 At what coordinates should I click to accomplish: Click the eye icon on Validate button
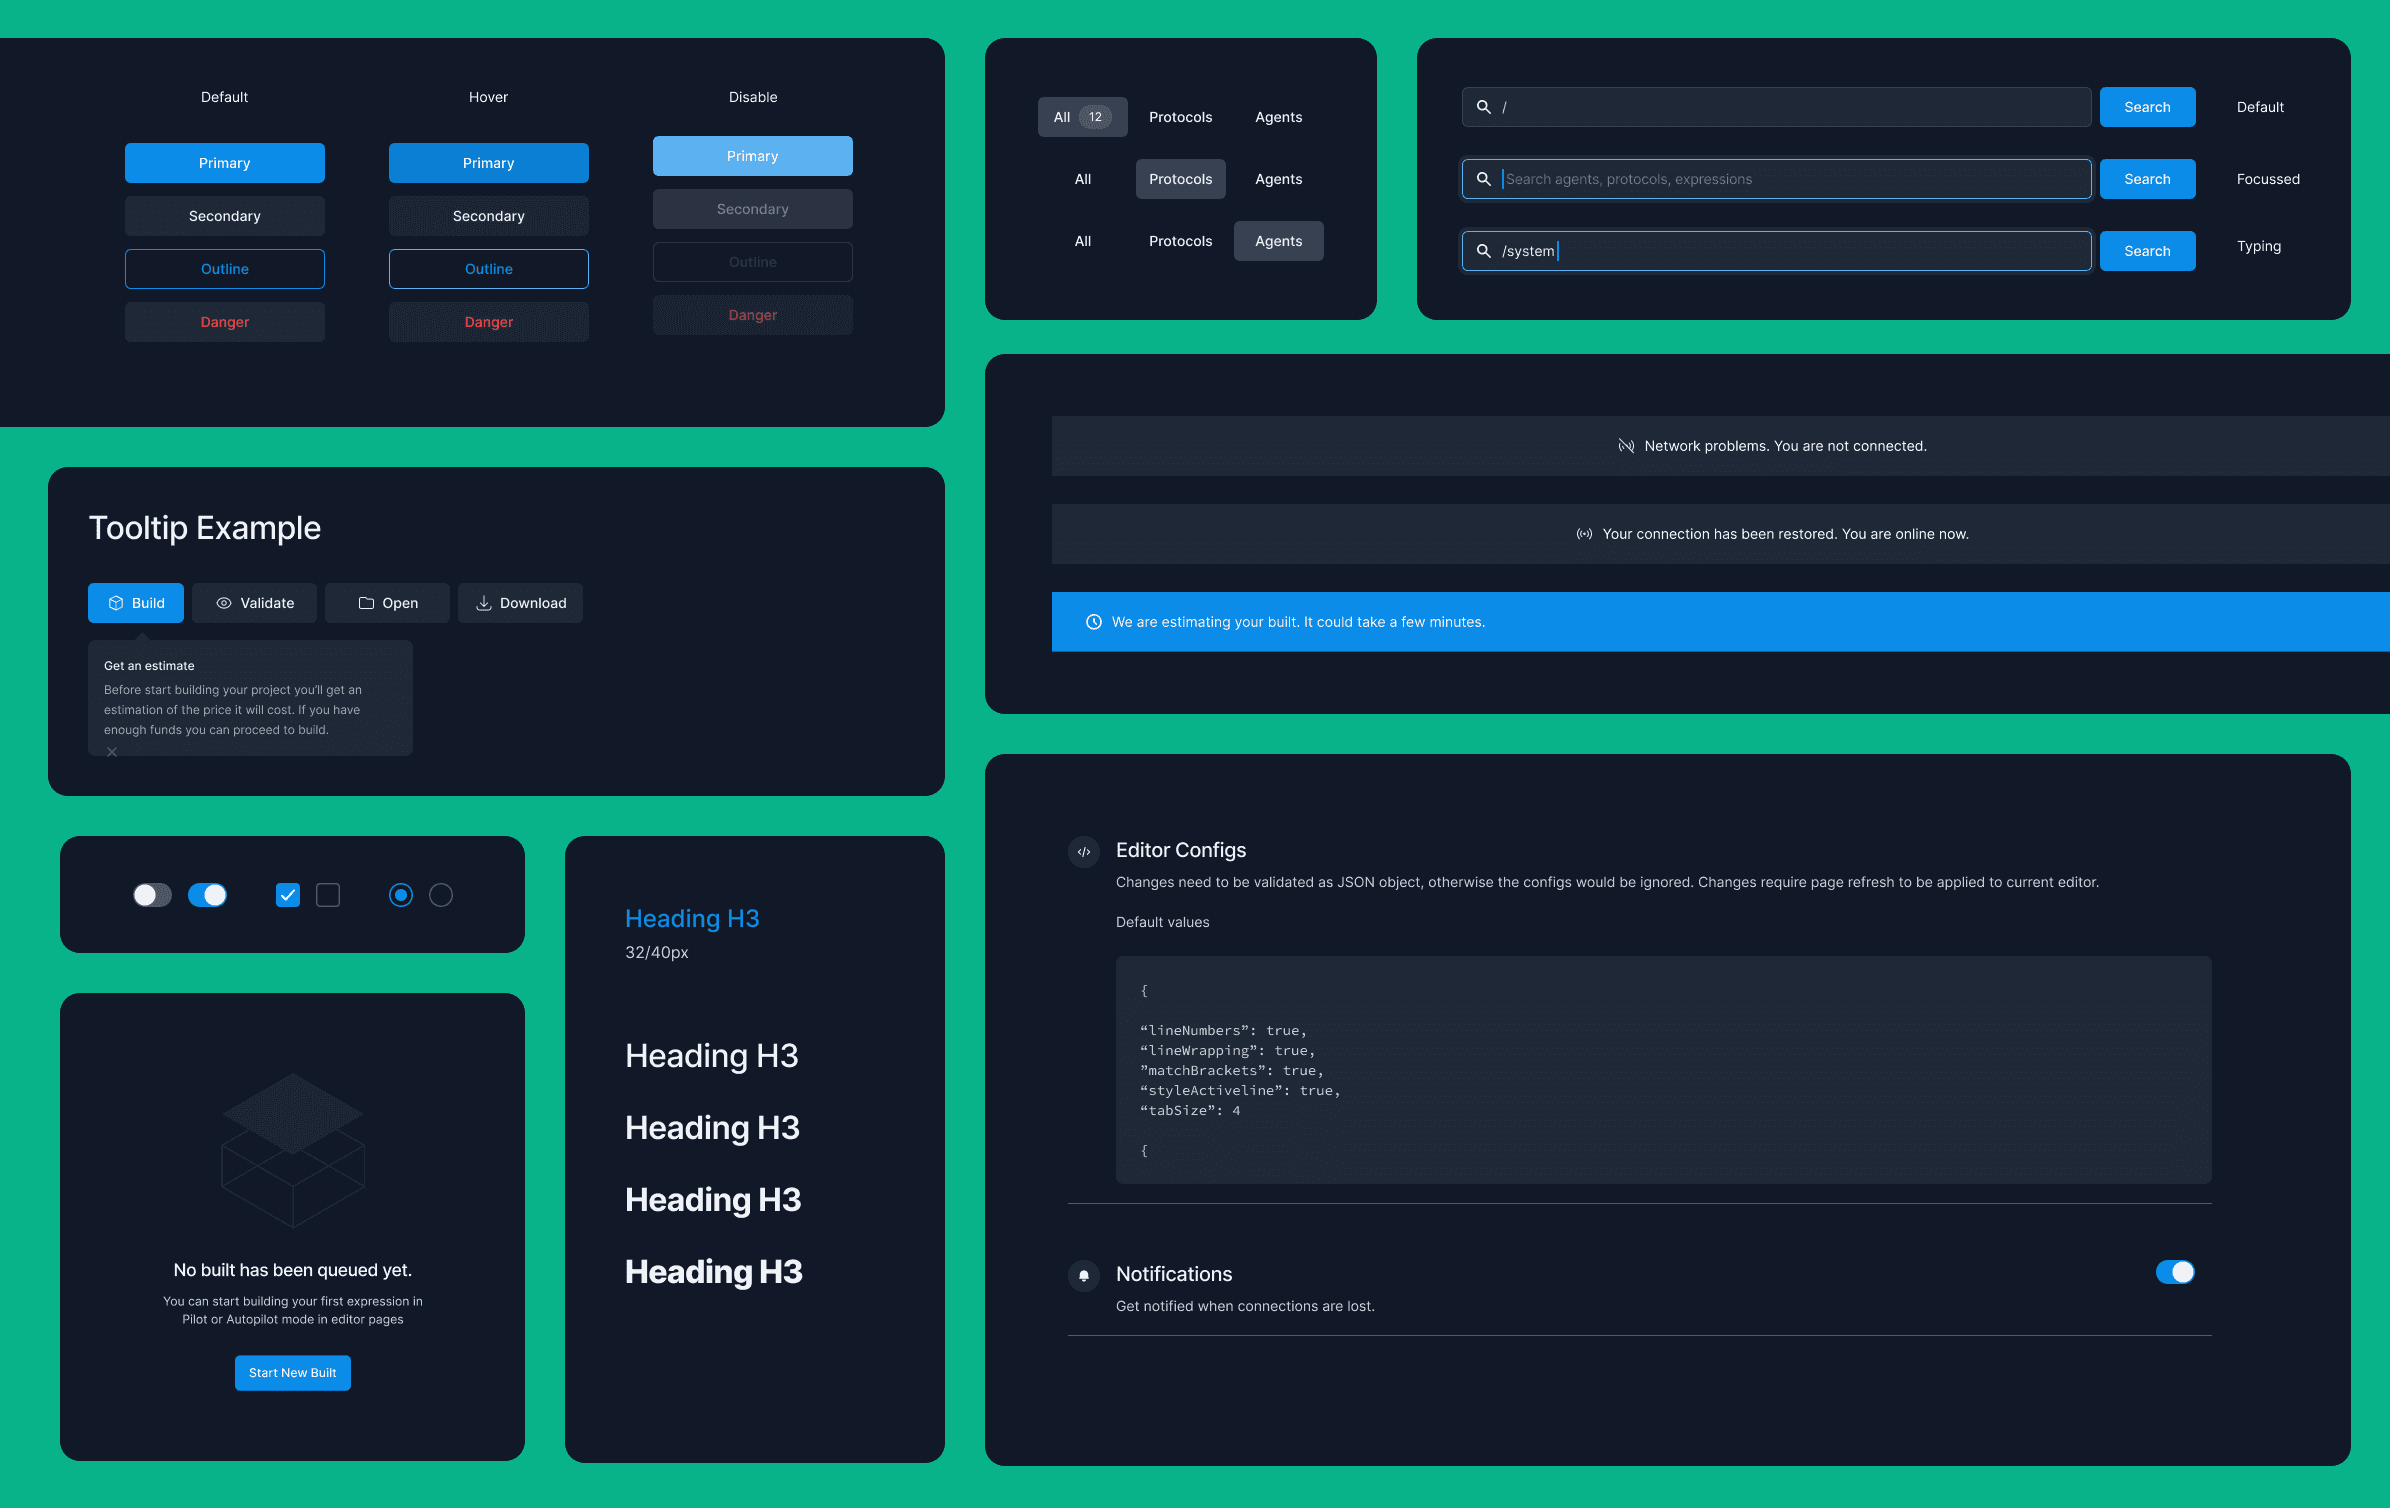pyautogui.click(x=224, y=603)
